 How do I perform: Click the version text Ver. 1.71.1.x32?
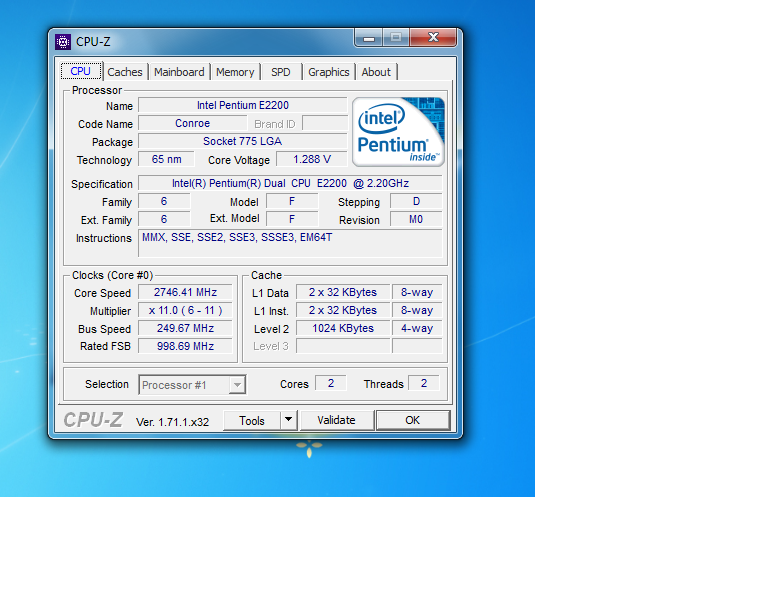pyautogui.click(x=172, y=422)
